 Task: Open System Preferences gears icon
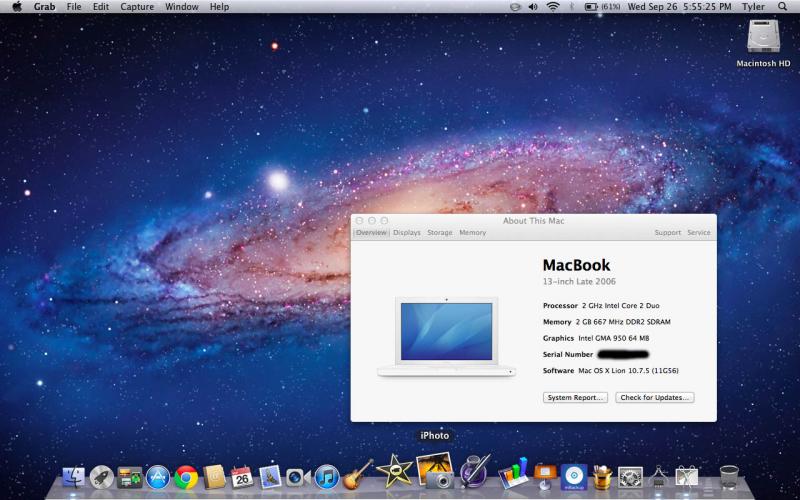[631, 478]
